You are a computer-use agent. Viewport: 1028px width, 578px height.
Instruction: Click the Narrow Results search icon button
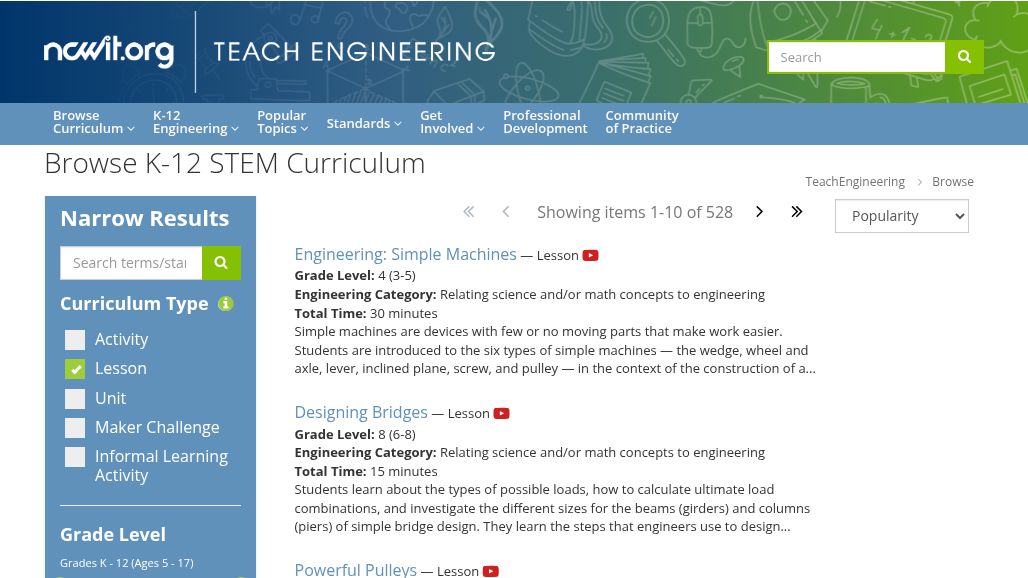pos(221,263)
